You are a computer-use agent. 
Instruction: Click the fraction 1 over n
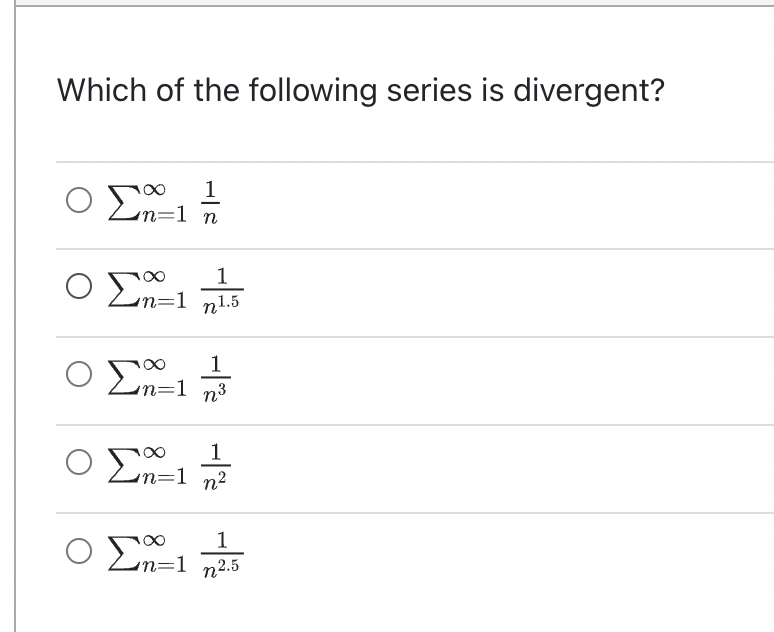pyautogui.click(x=211, y=202)
